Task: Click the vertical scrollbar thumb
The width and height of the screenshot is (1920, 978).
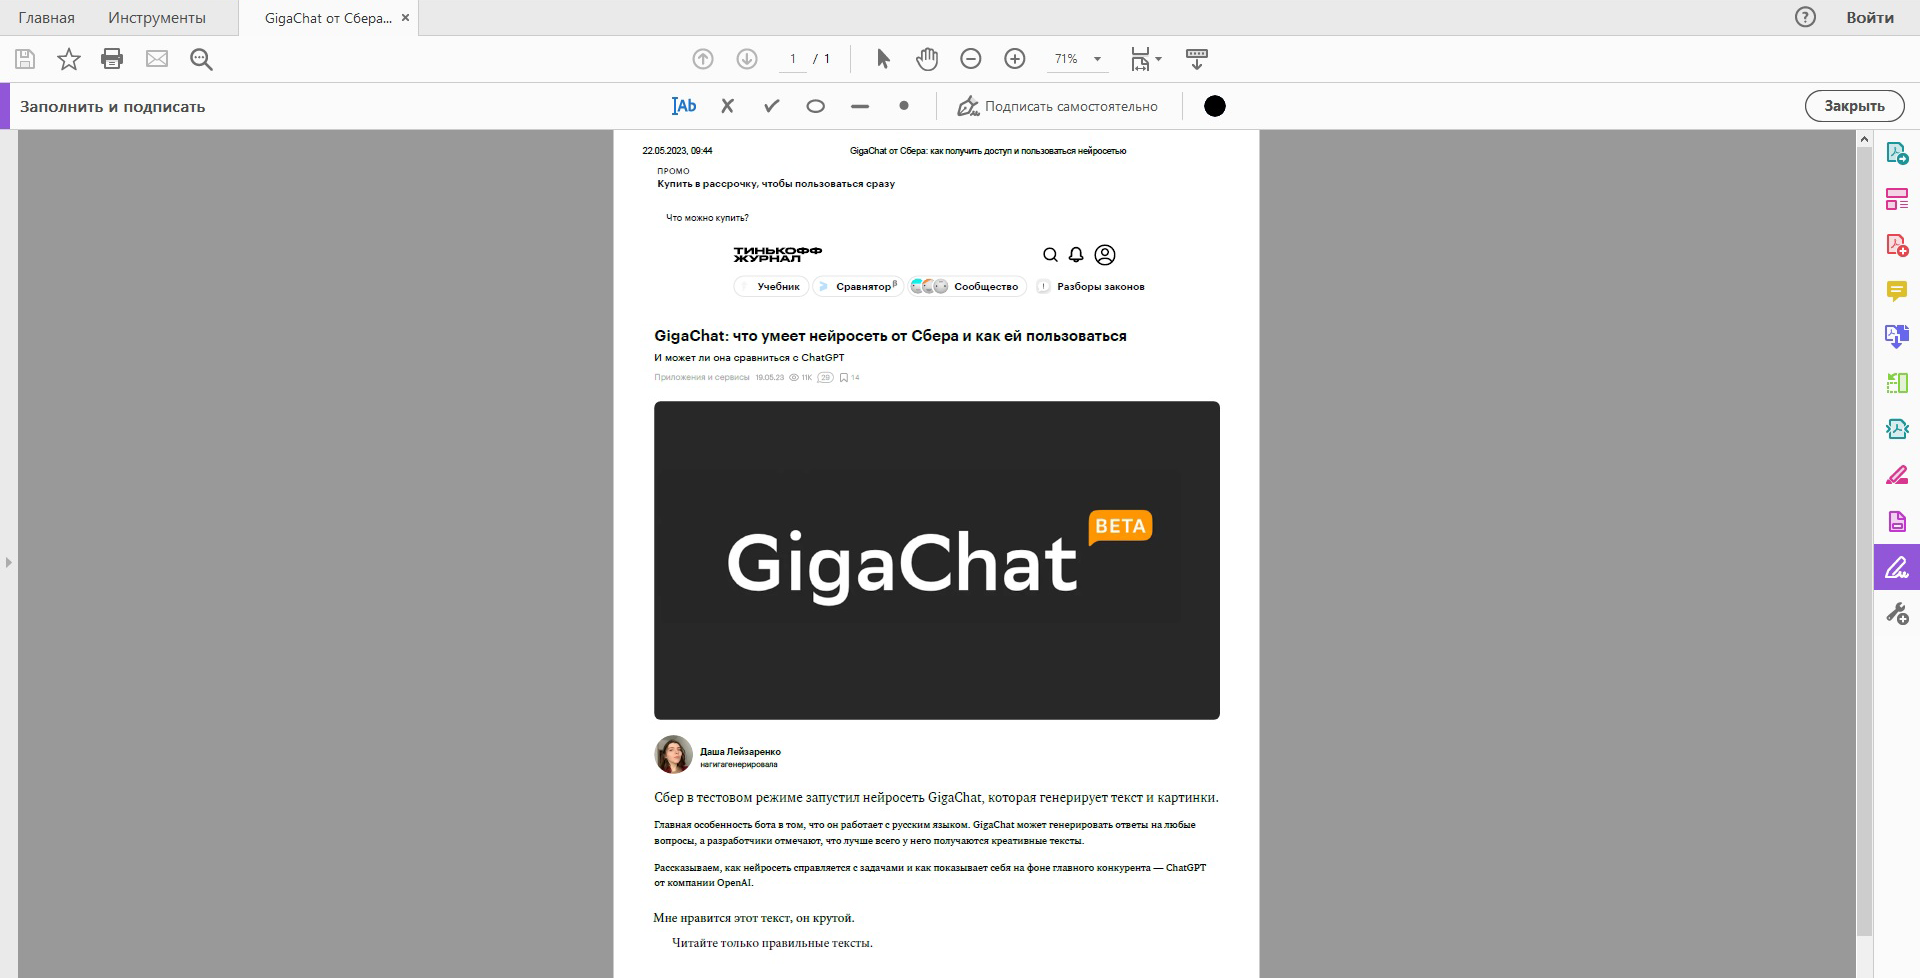Action: coord(1864,540)
